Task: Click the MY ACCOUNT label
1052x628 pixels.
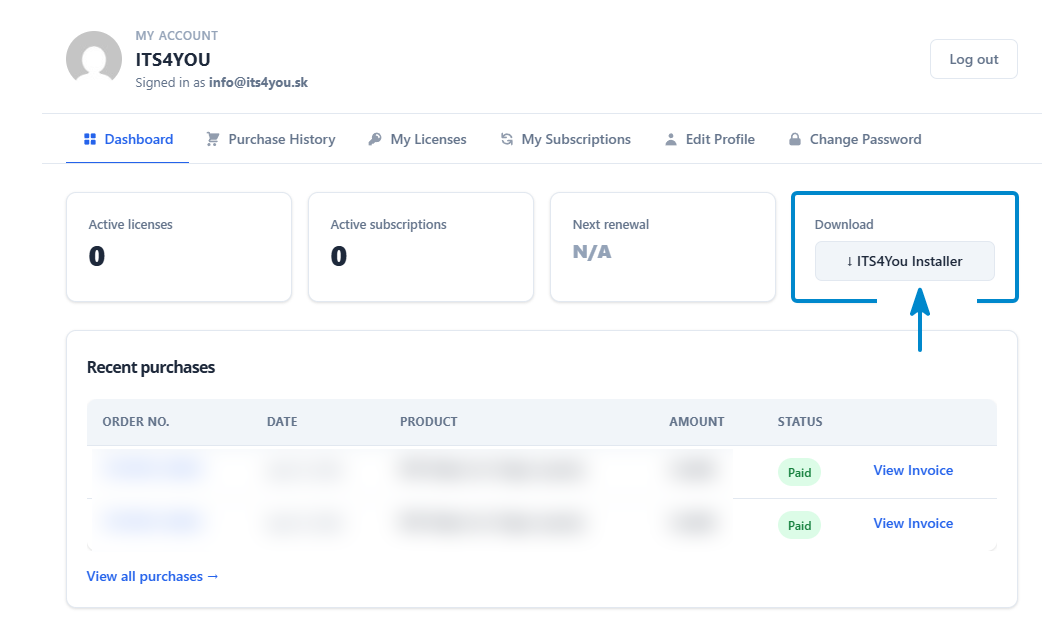Action: pos(176,36)
